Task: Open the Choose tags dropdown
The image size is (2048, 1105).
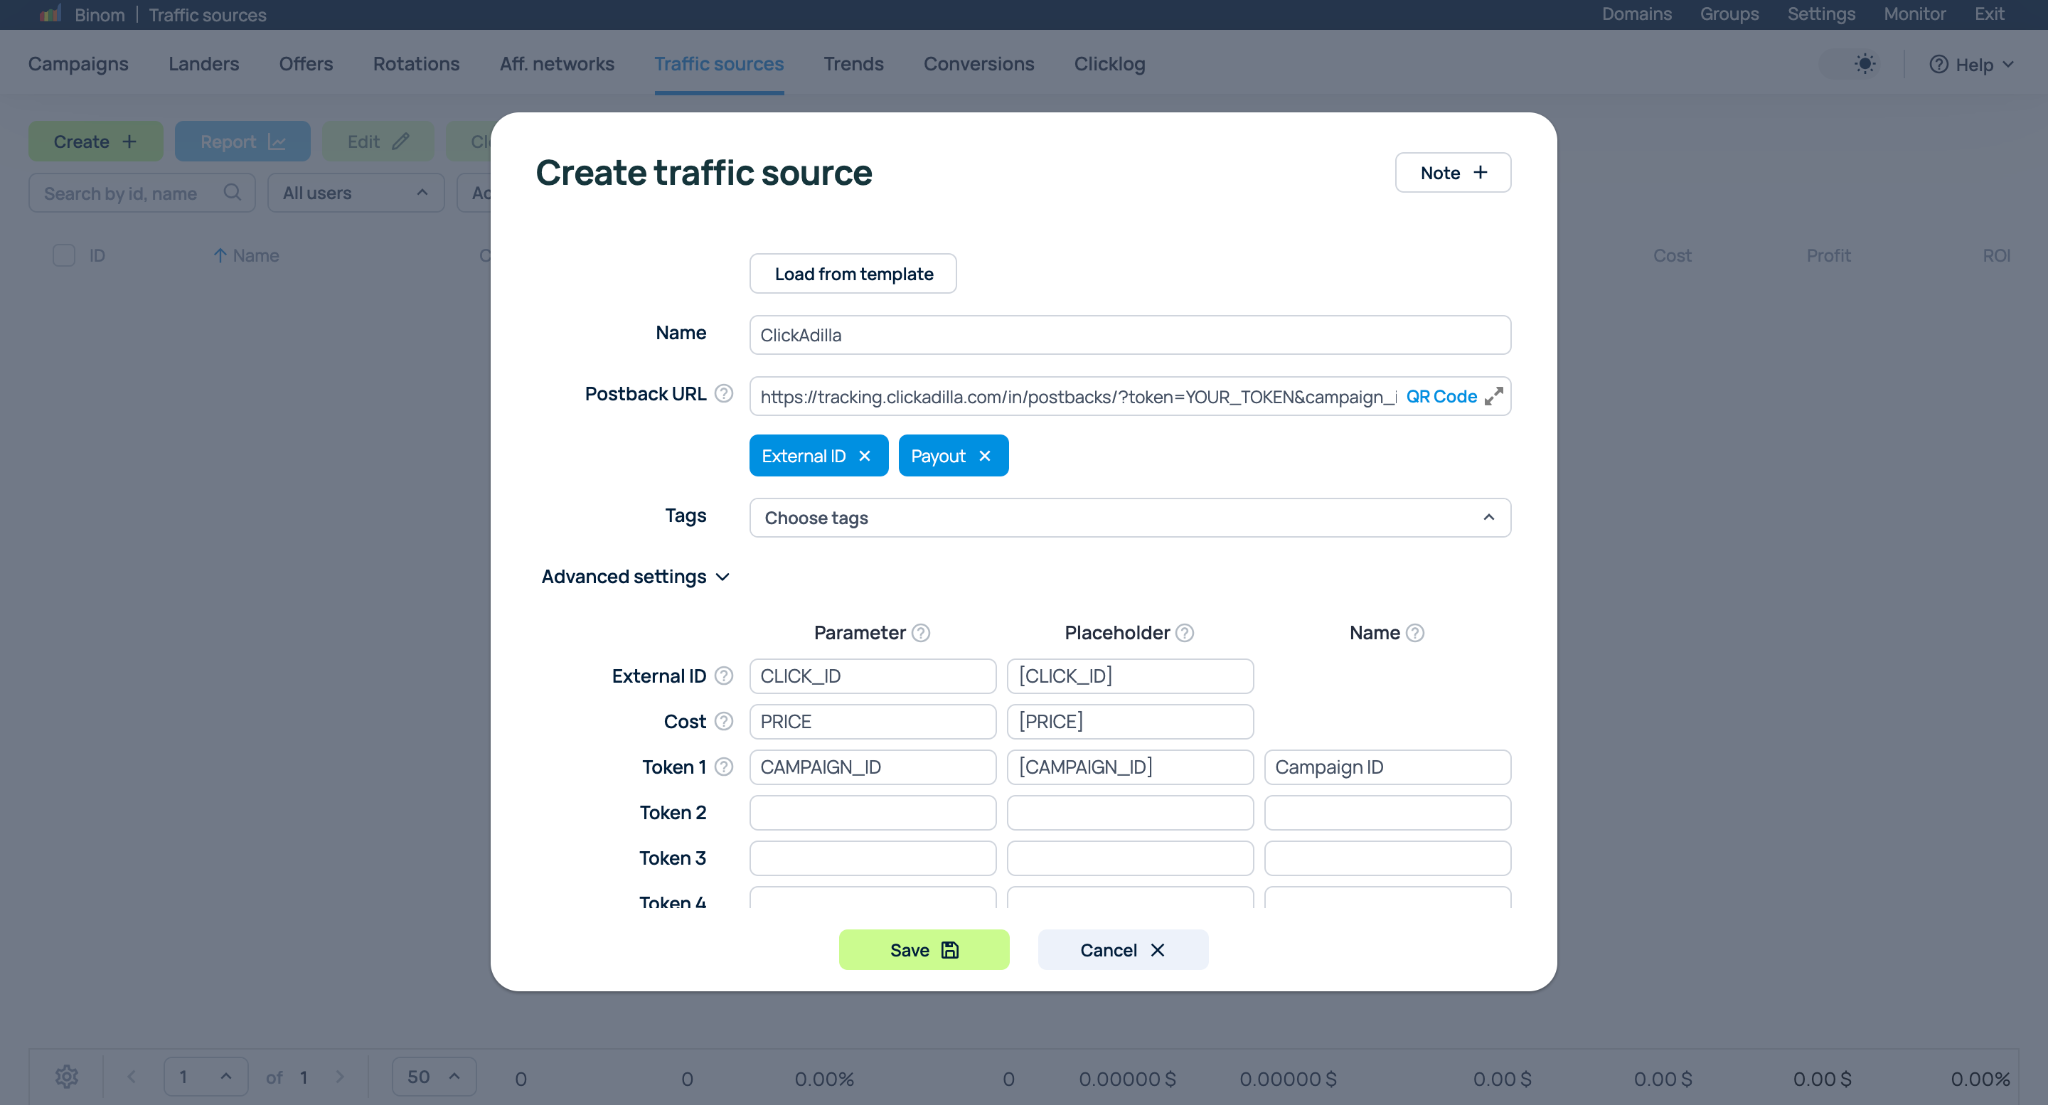Action: click(x=1129, y=518)
